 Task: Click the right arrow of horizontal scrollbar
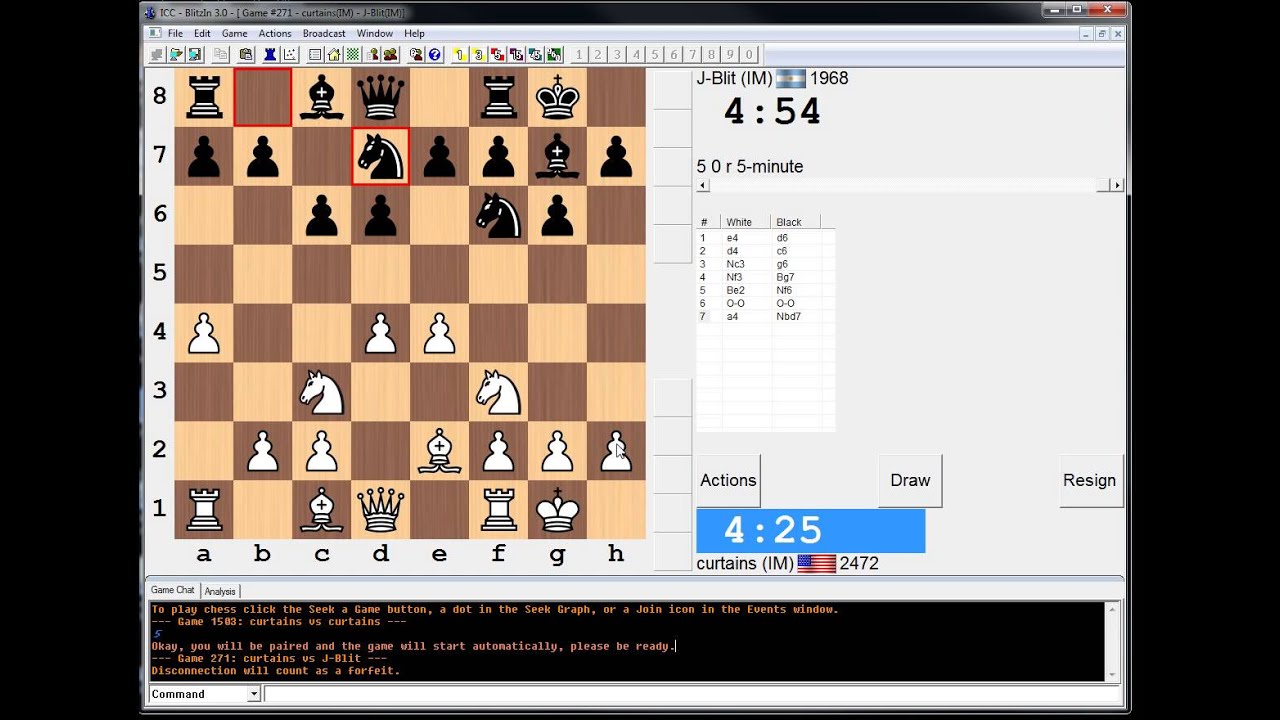tap(1117, 185)
